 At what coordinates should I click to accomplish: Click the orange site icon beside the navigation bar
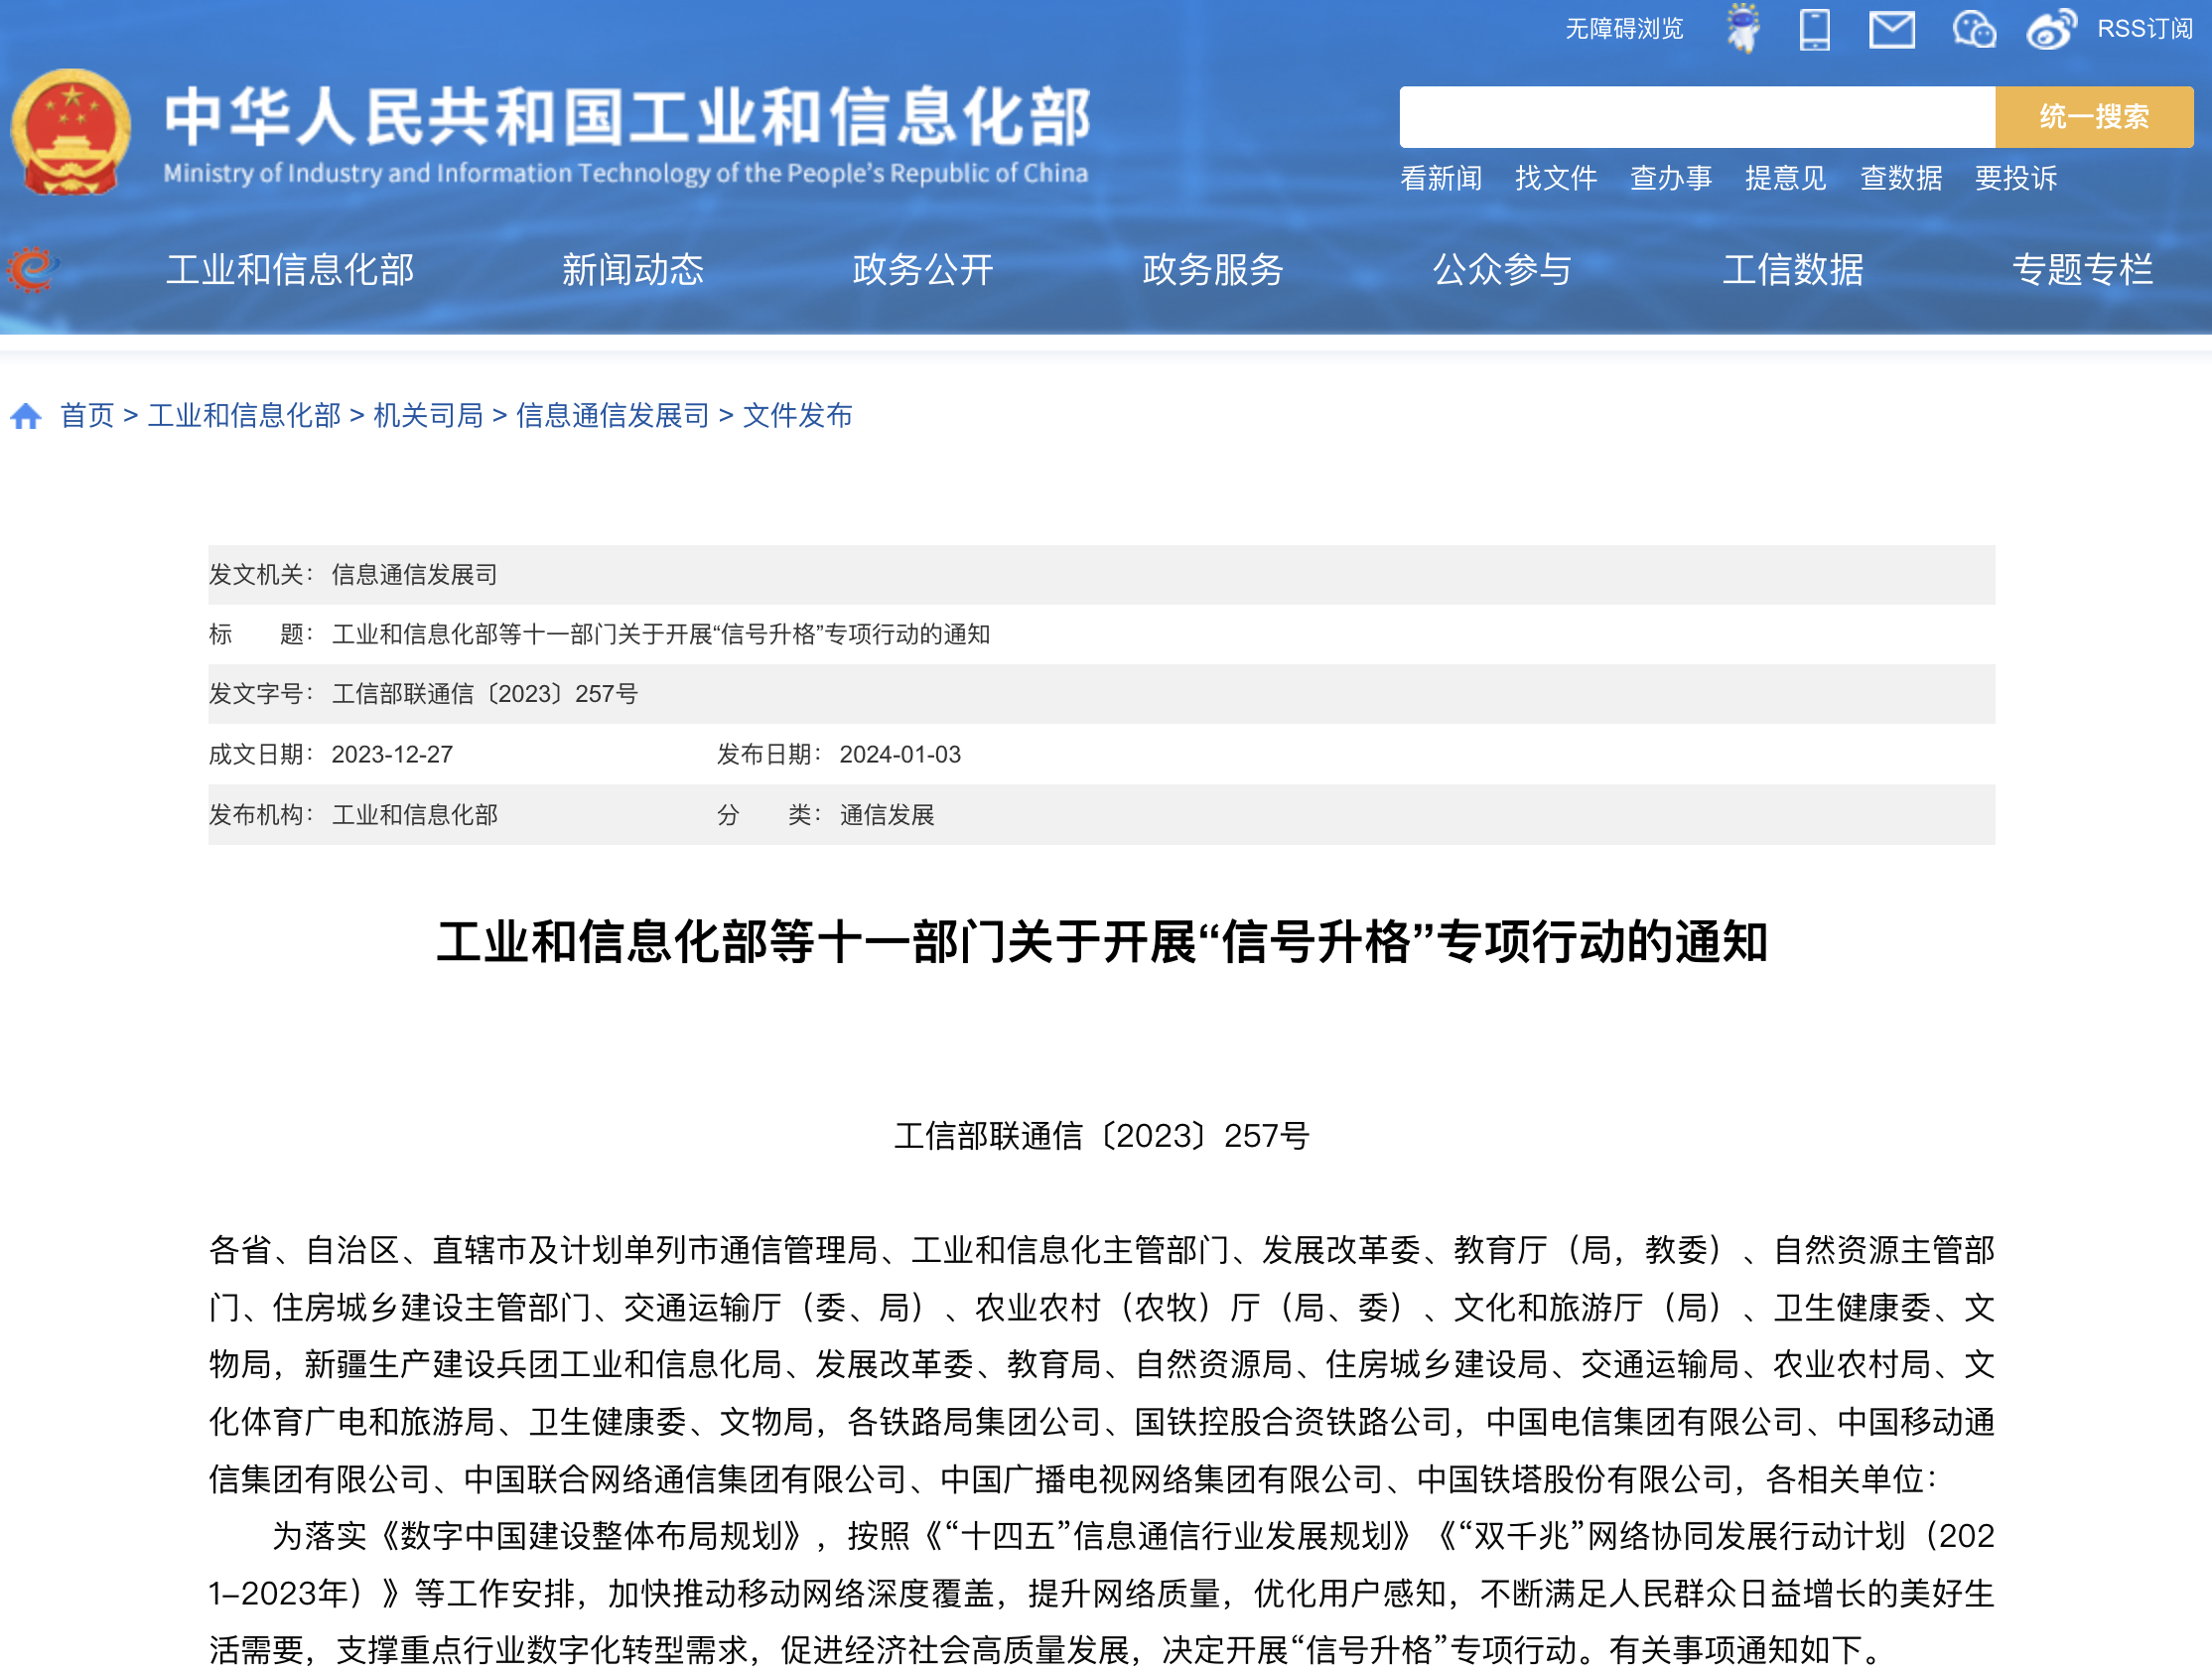tap(33, 268)
